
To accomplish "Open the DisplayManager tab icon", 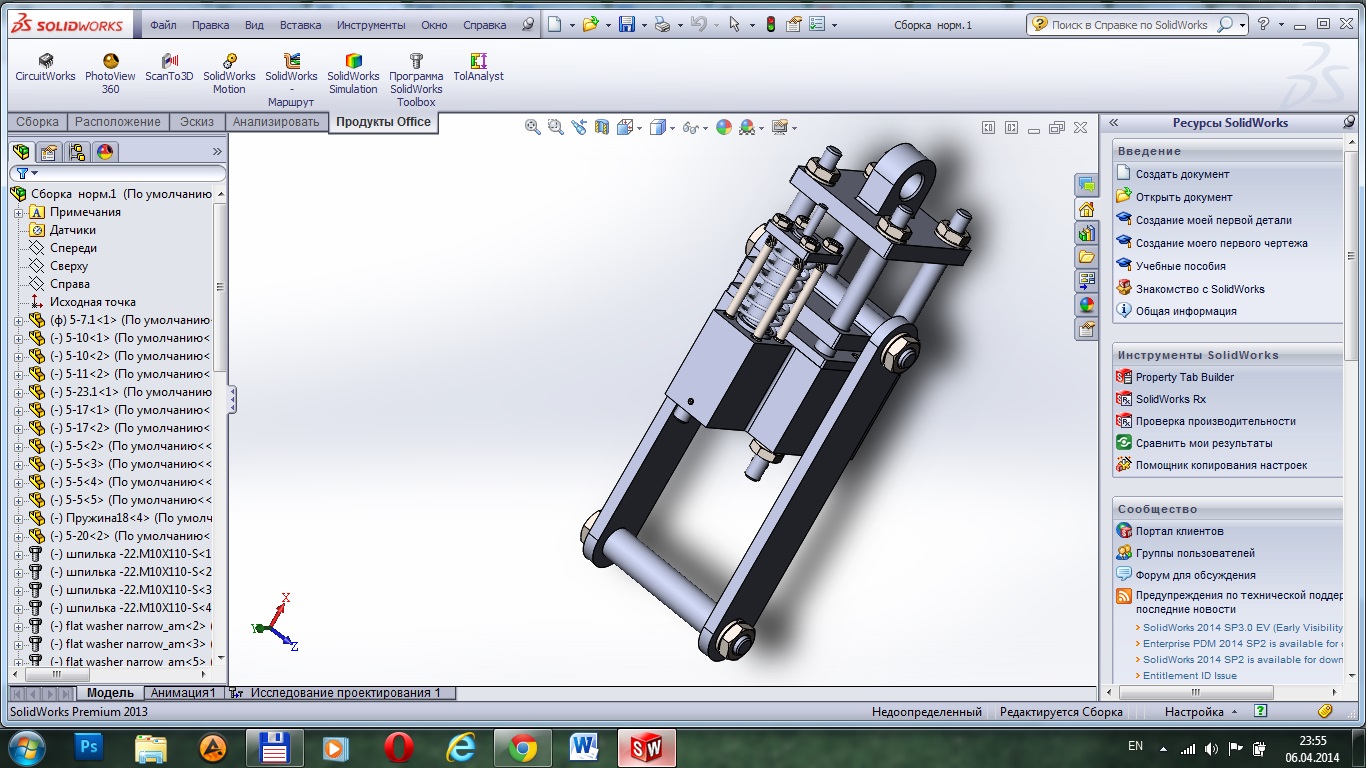I will pos(105,152).
